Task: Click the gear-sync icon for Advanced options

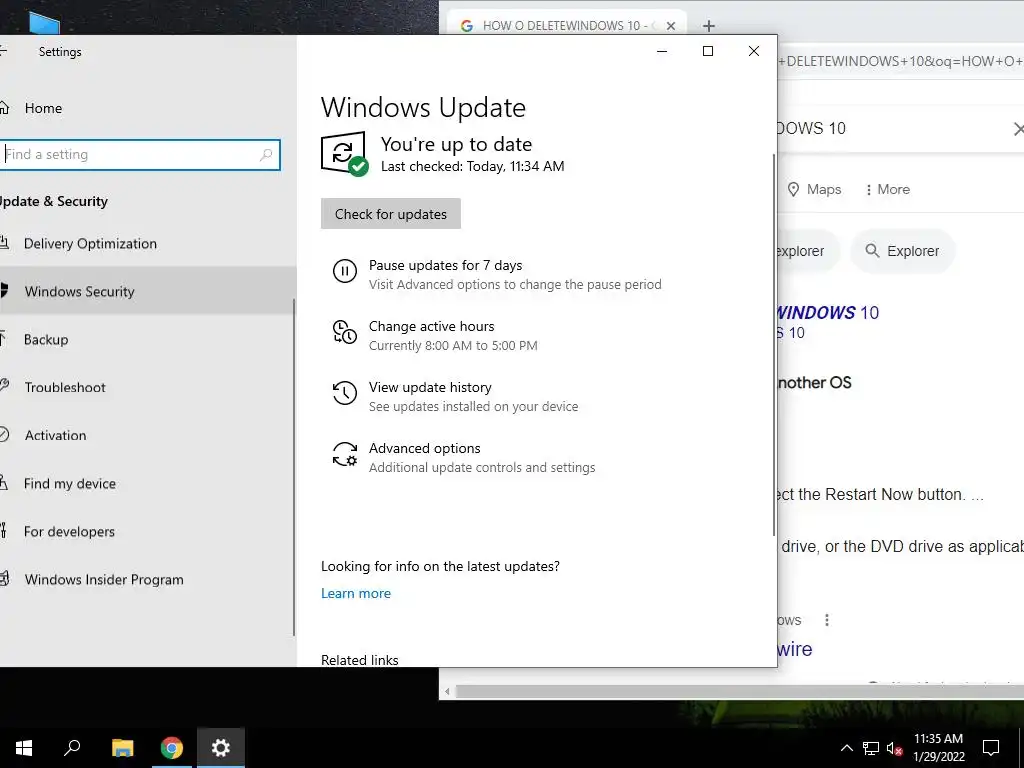Action: (345, 454)
